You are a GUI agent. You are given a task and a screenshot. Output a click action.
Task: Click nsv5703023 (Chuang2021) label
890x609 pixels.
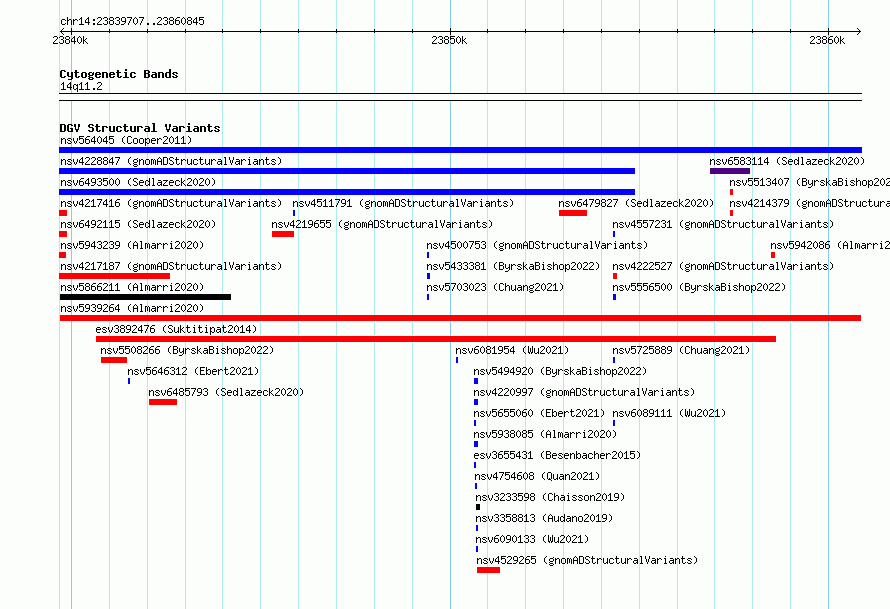pyautogui.click(x=495, y=287)
